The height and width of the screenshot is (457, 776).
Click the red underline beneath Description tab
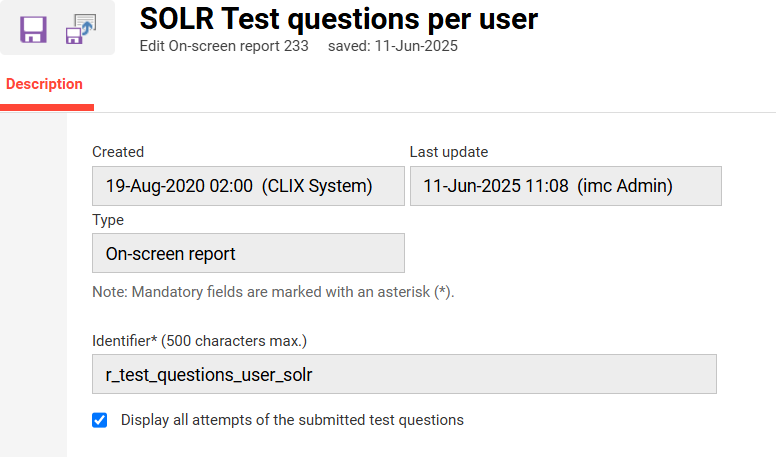(x=47, y=107)
